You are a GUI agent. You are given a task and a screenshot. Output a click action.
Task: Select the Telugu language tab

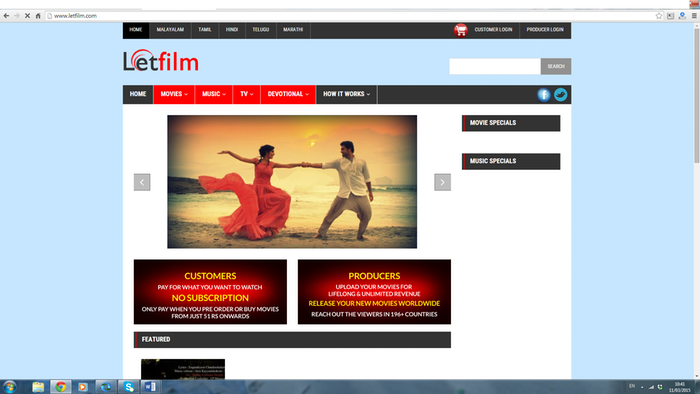coord(261,30)
